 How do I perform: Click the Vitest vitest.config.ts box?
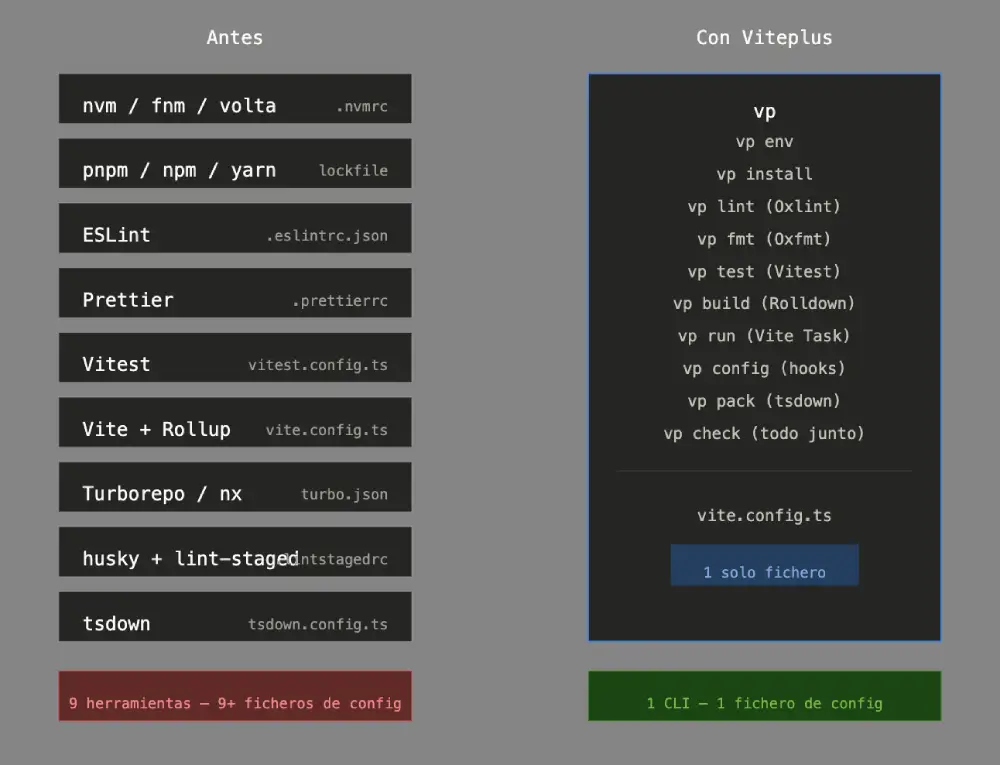(x=234, y=357)
